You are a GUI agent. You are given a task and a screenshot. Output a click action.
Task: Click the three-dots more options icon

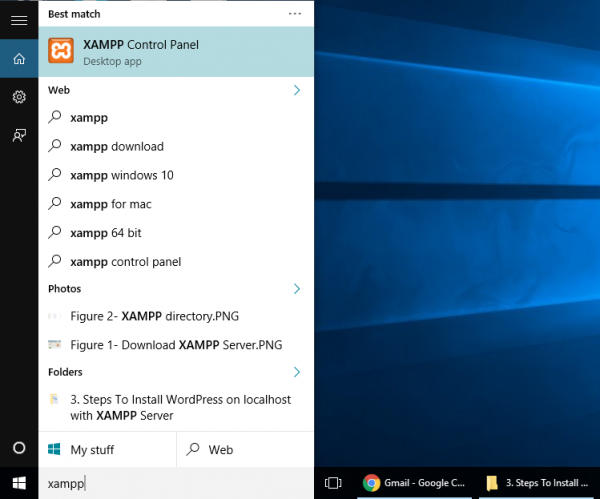(295, 14)
